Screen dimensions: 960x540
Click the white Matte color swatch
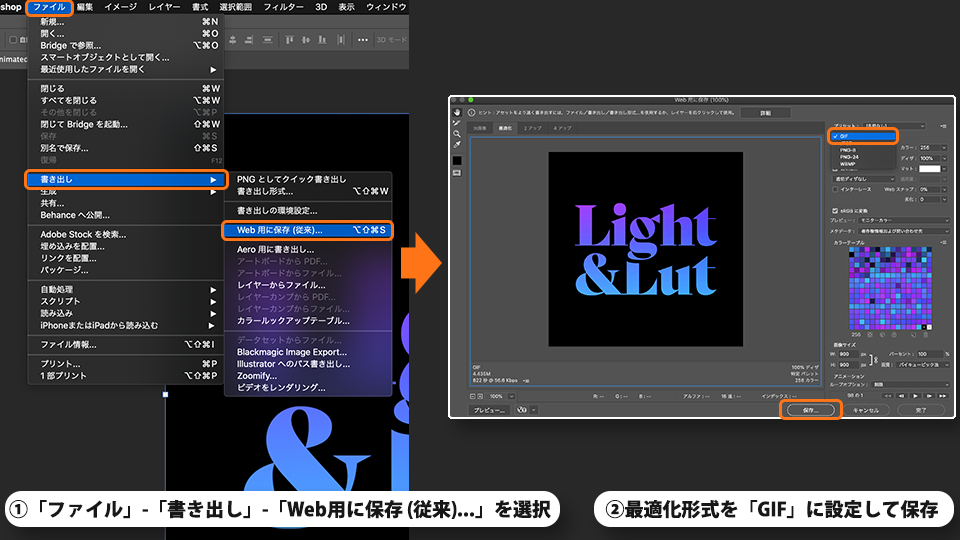click(x=929, y=168)
